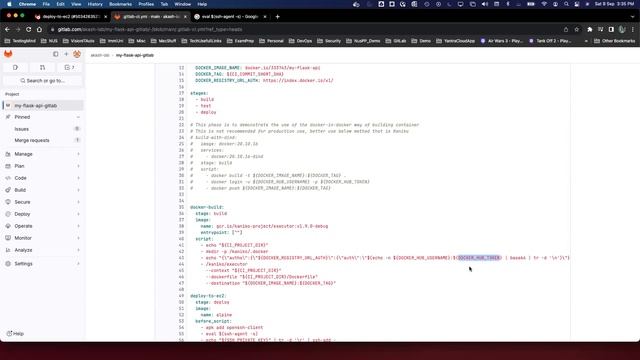The width and height of the screenshot is (640, 360).
Task: Open the Apple menu
Action: point(9,4)
